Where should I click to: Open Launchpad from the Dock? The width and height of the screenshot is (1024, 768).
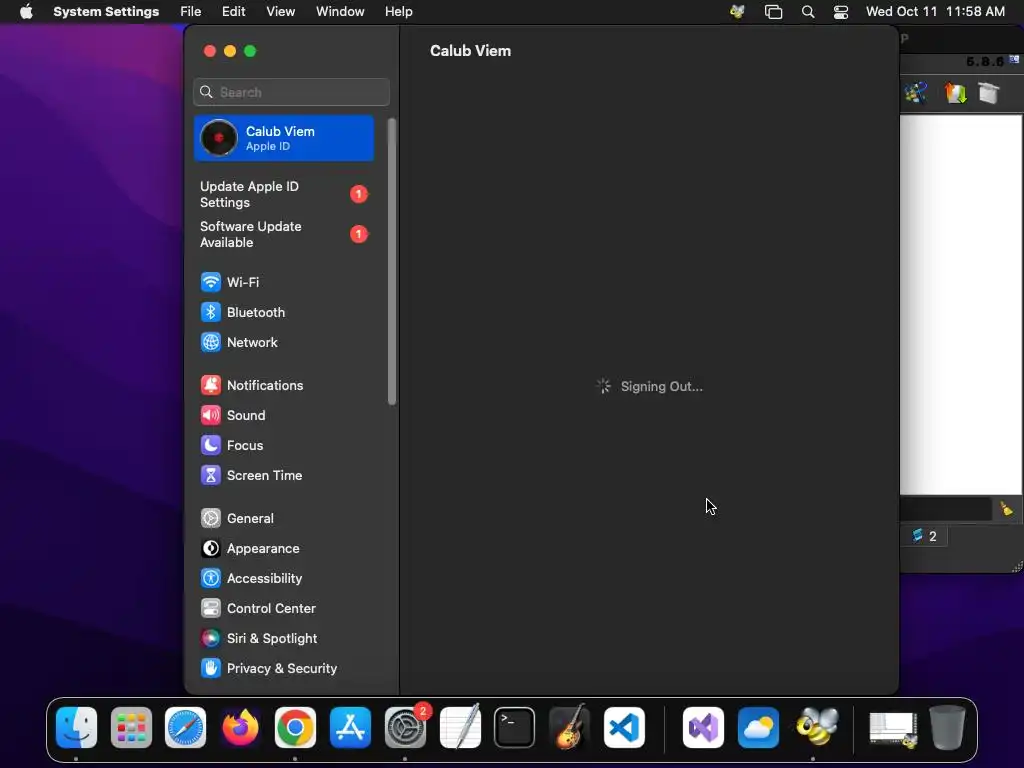[x=131, y=728]
